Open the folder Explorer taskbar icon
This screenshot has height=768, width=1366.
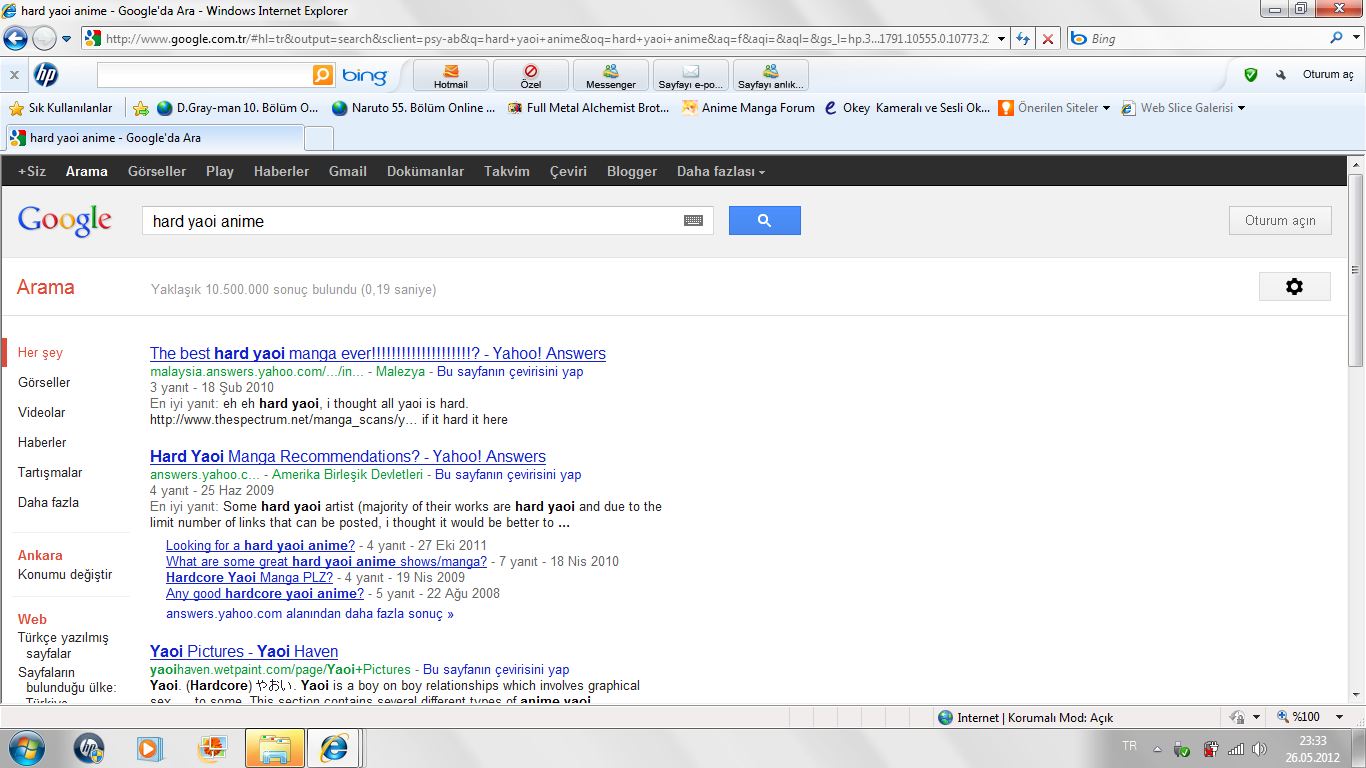pos(274,748)
